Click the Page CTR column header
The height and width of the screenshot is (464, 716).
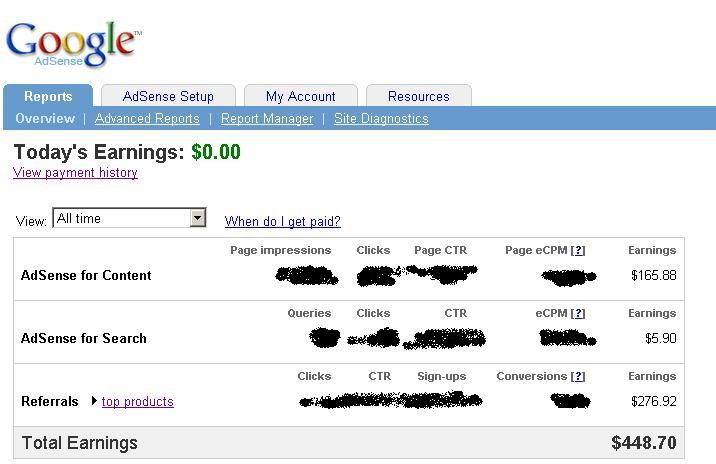440,250
